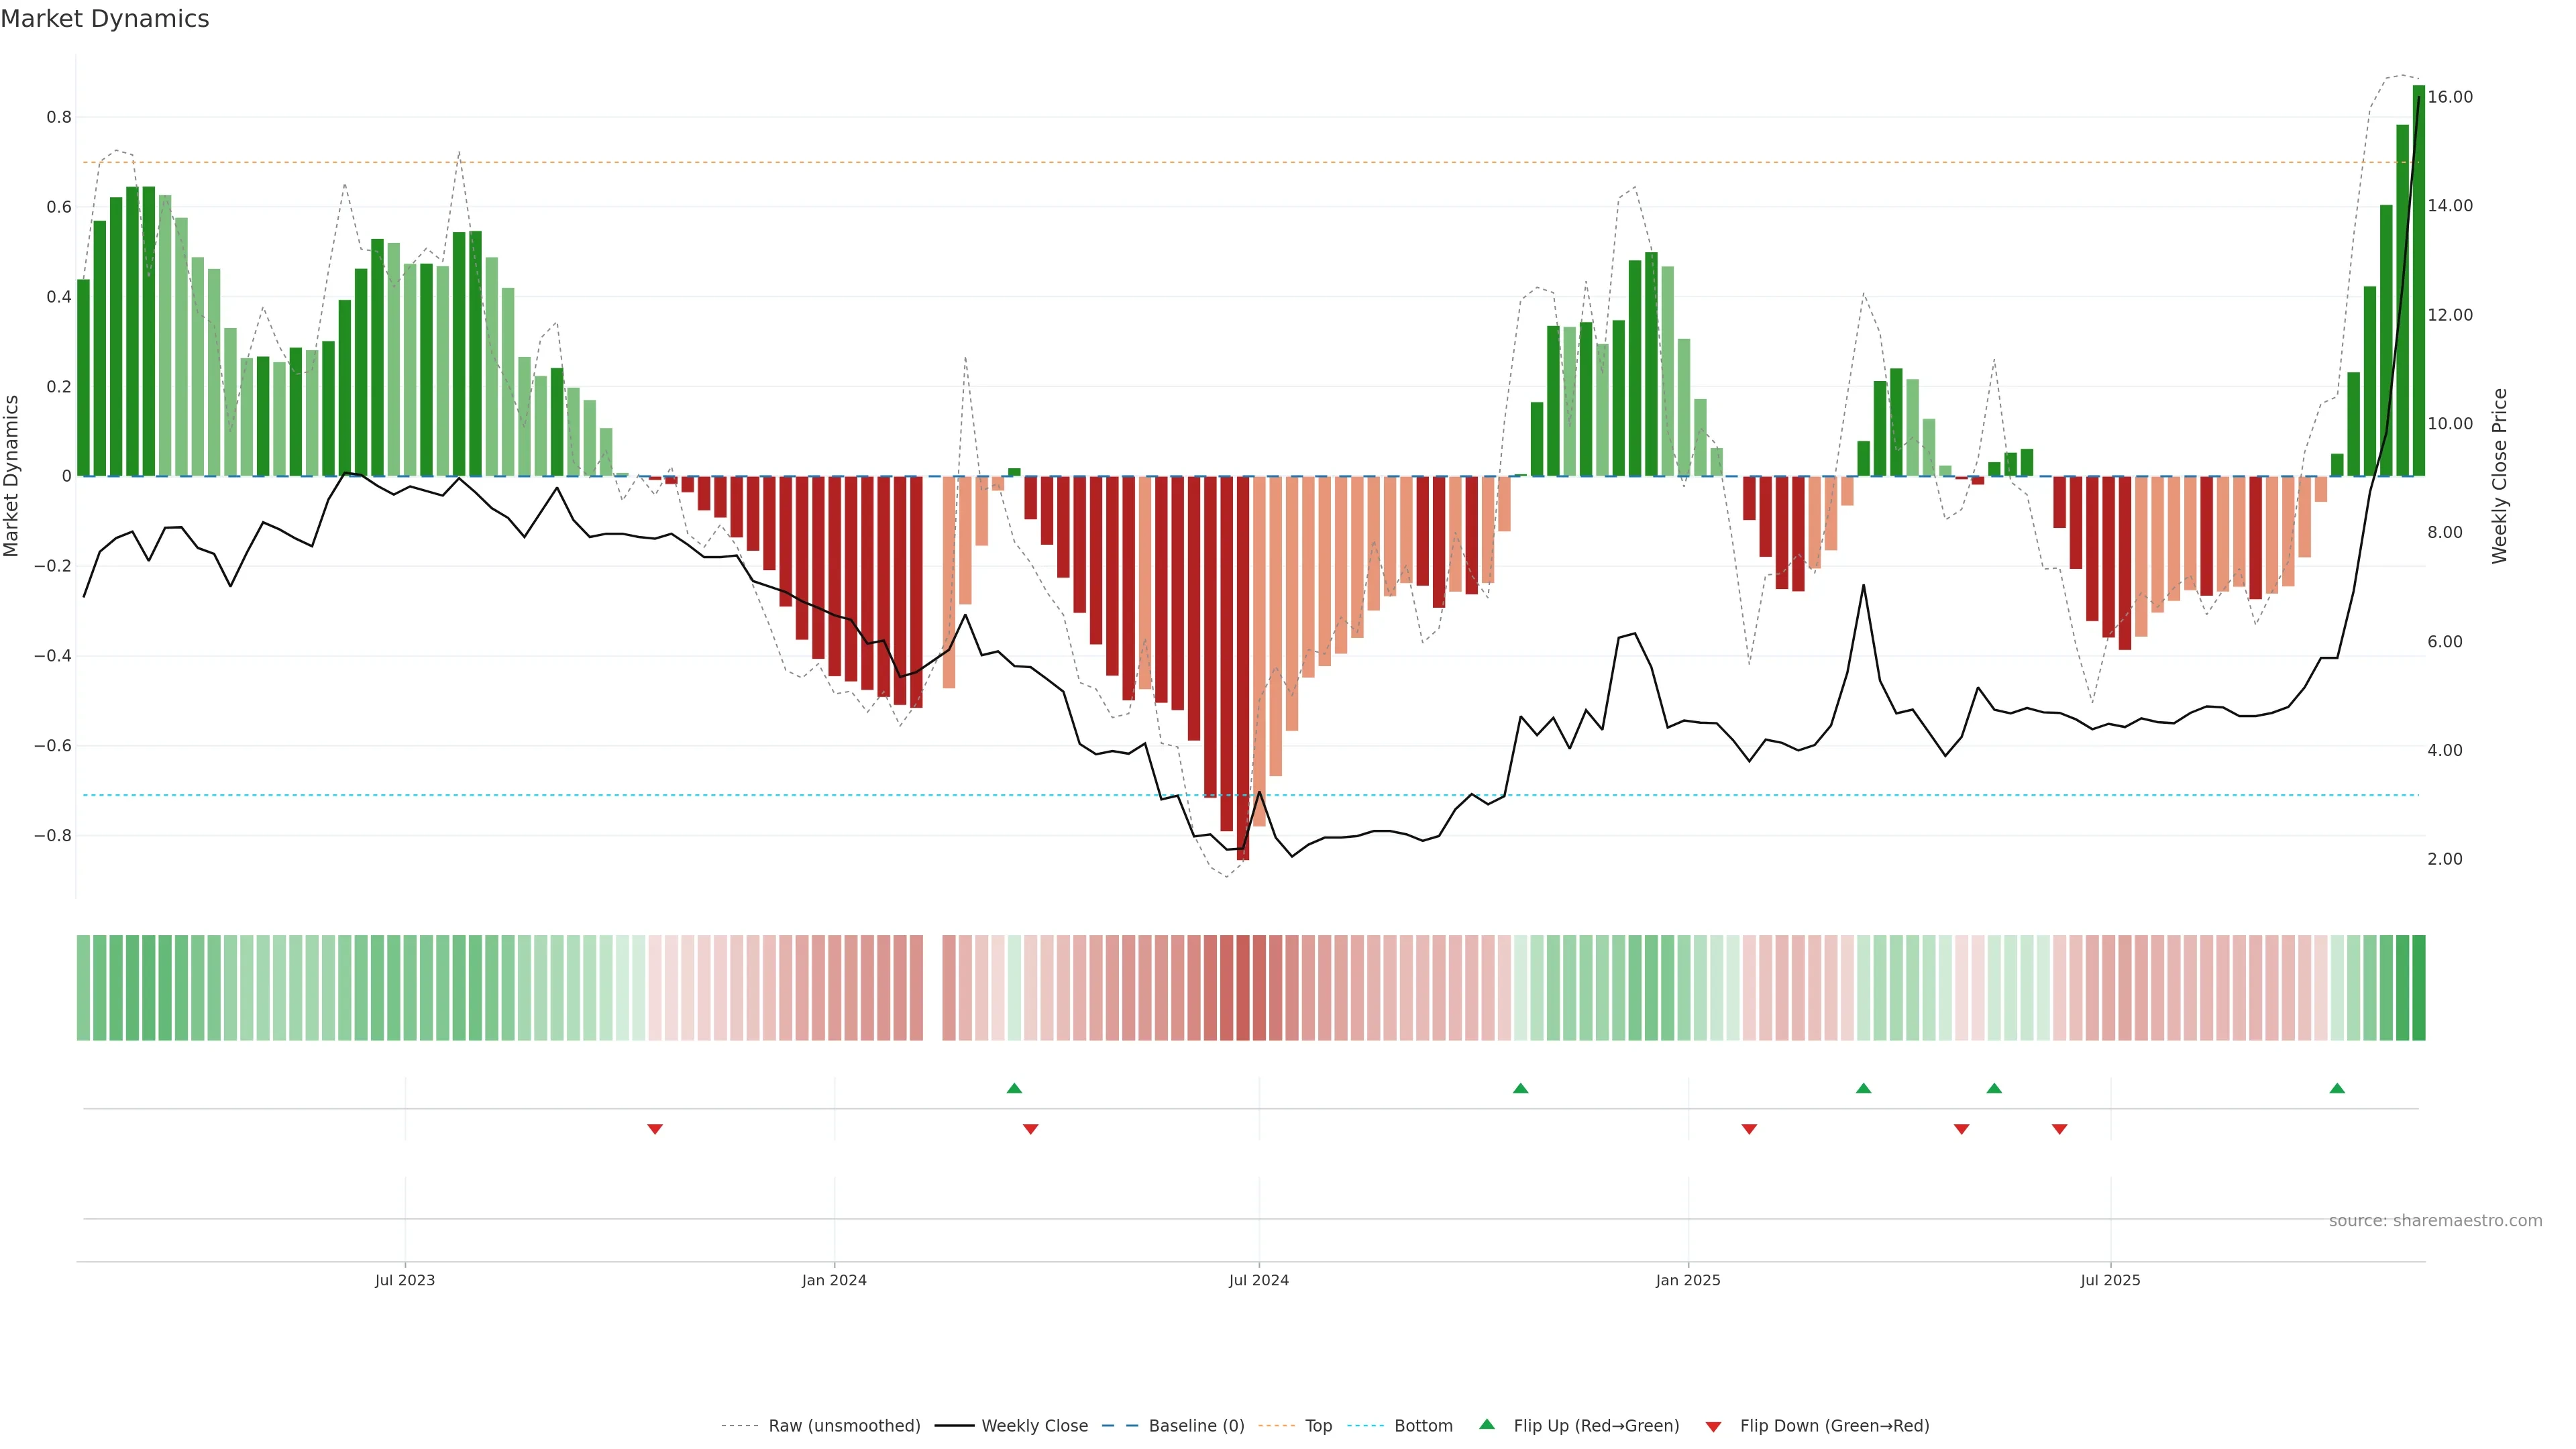Toggle the Weekly Close legend entry

[1034, 1426]
